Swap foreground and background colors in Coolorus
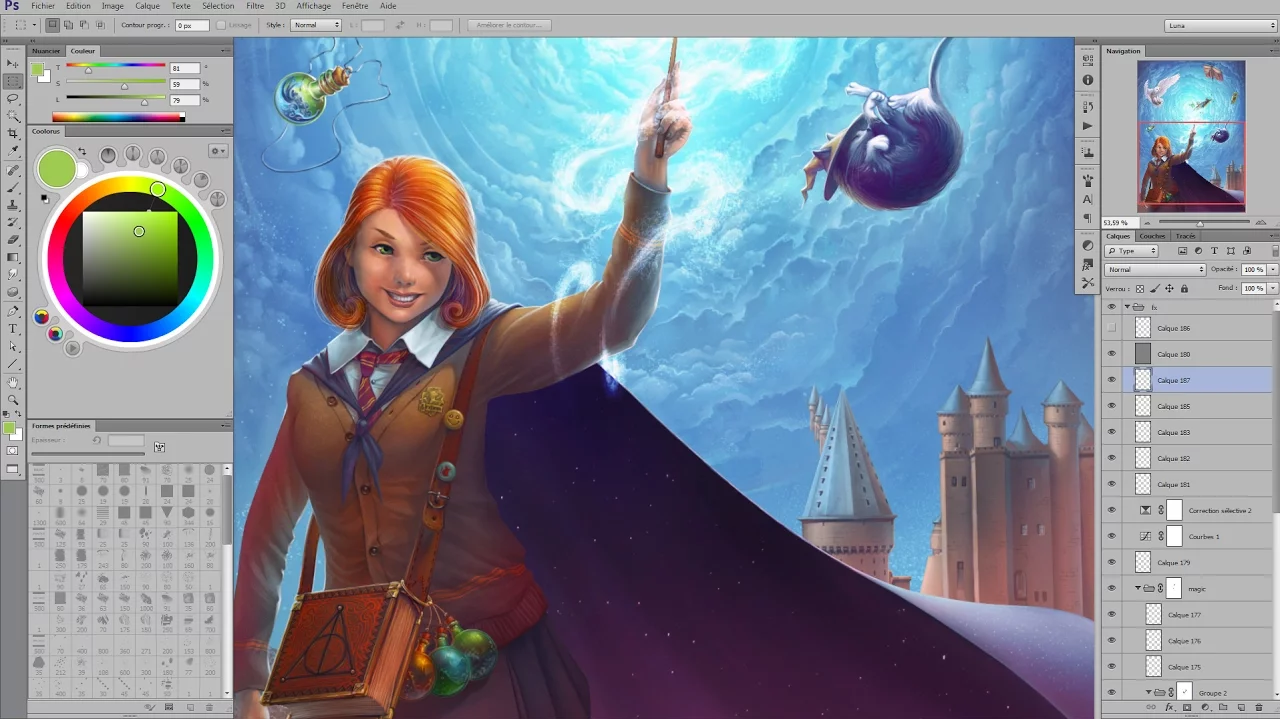This screenshot has width=1280, height=720. pyautogui.click(x=82, y=152)
